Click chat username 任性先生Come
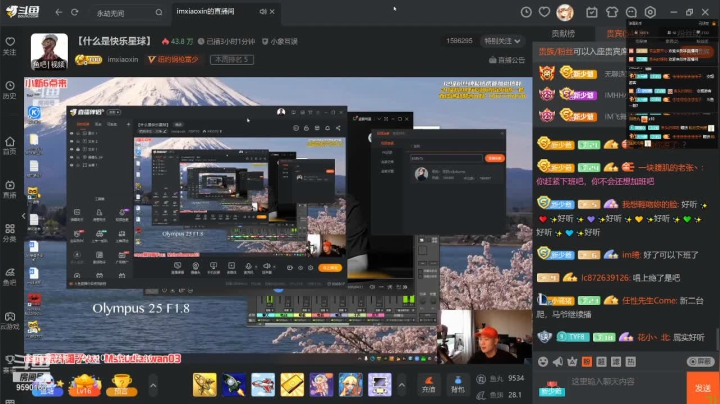The width and height of the screenshot is (720, 404). tap(649, 301)
